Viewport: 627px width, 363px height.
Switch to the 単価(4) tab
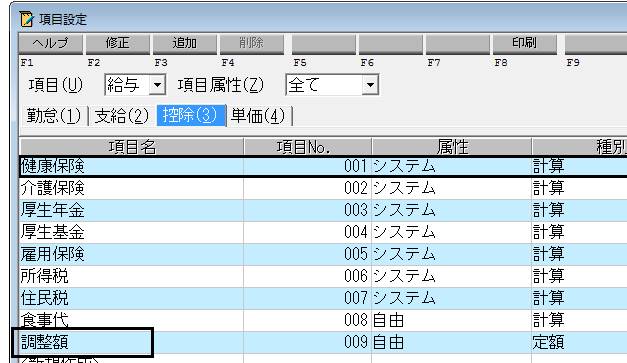click(258, 116)
